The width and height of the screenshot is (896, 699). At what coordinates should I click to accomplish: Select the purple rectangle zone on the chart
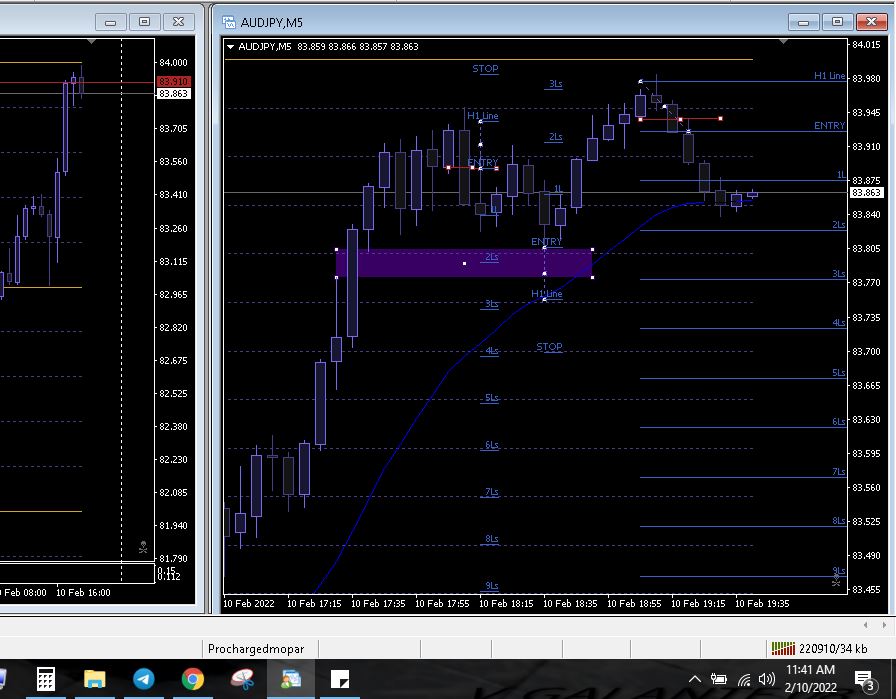[x=464, y=263]
